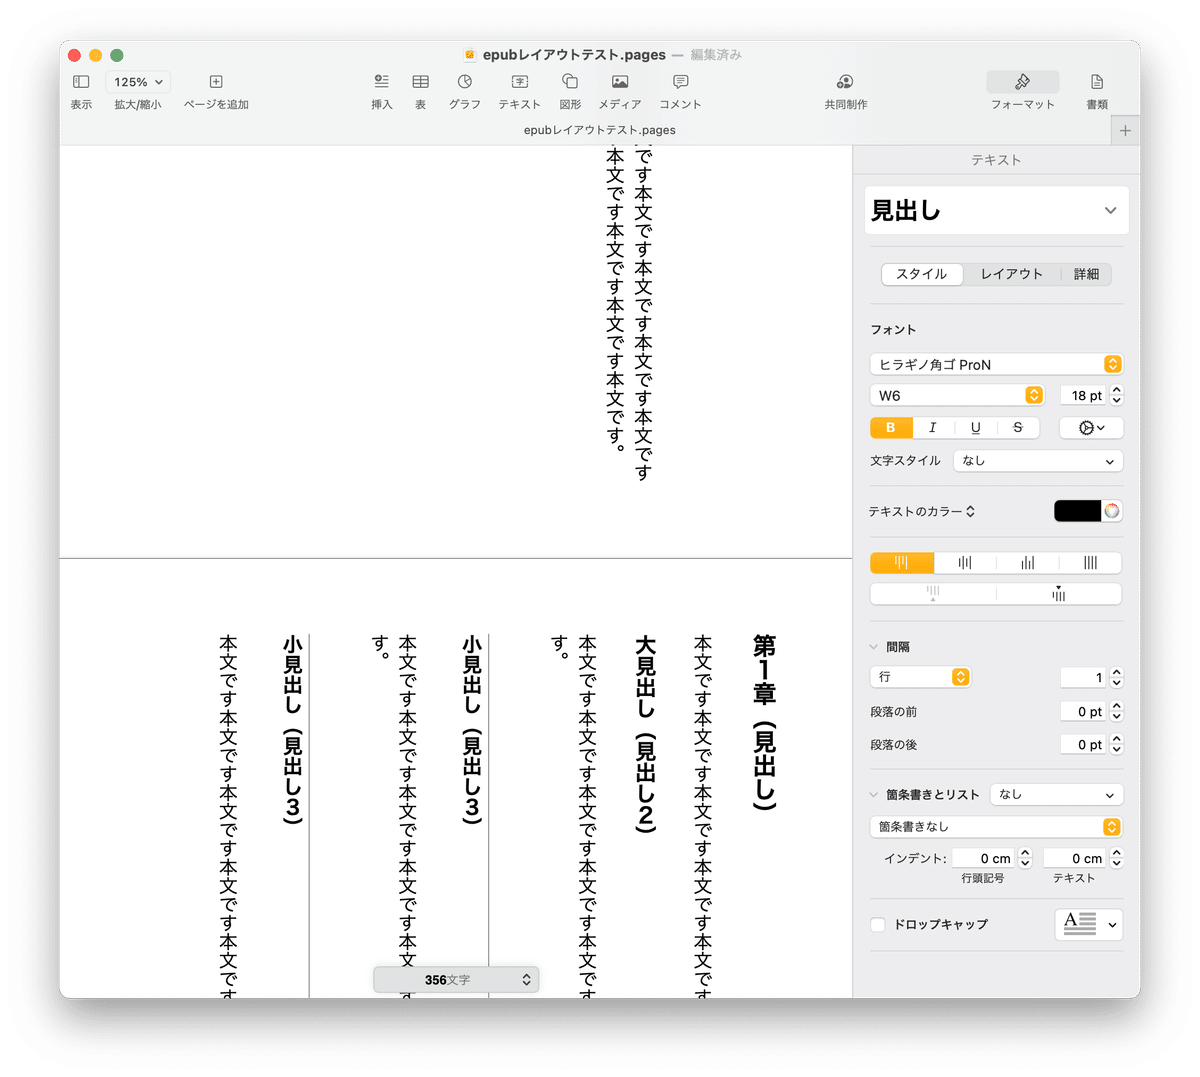Enable the ドロップキャップ checkbox

tap(878, 924)
